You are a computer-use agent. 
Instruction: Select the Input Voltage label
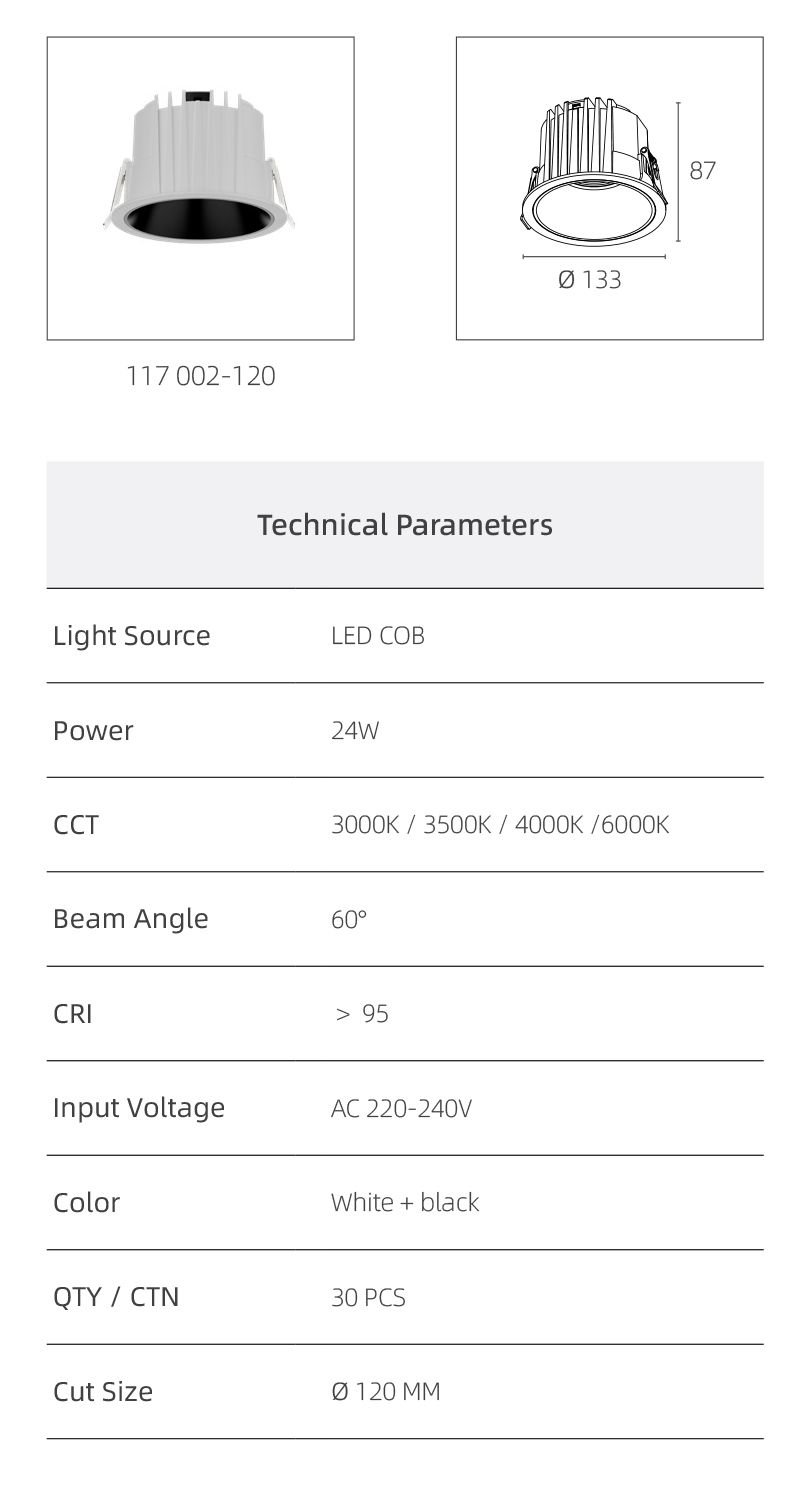click(139, 1108)
